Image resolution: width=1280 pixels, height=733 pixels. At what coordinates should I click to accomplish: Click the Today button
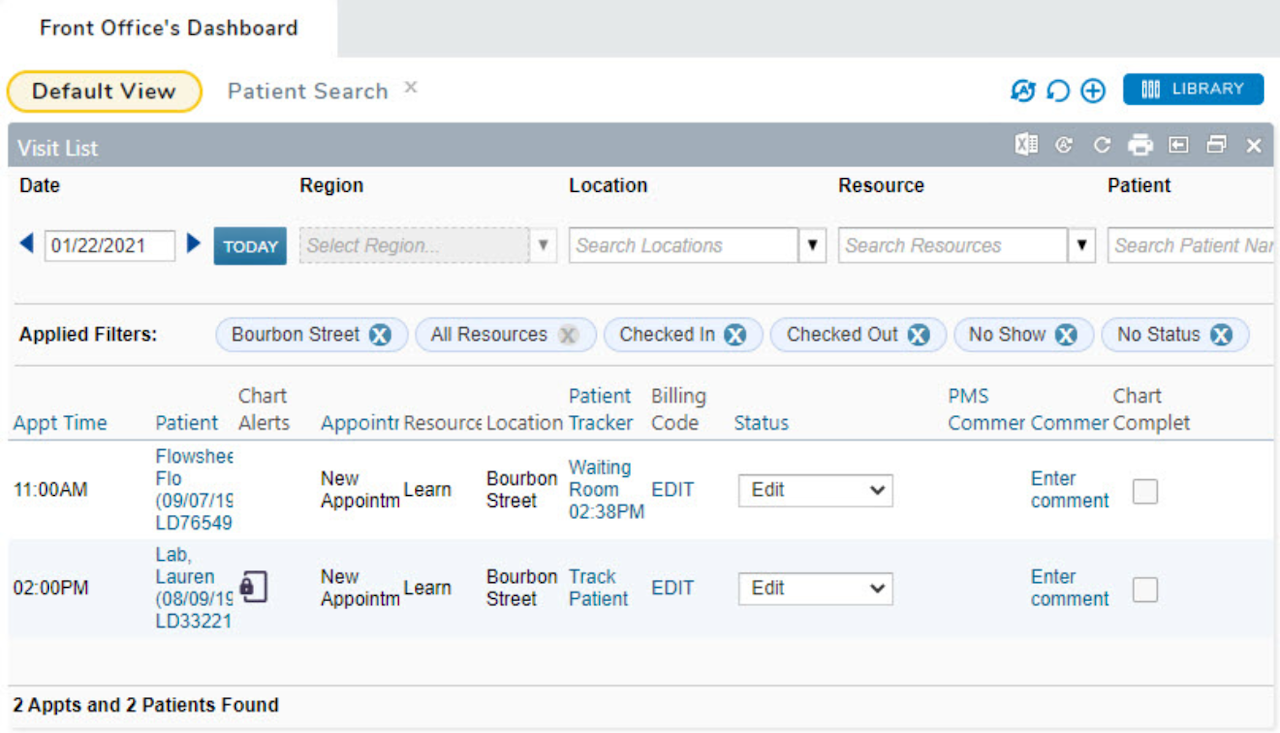point(249,245)
